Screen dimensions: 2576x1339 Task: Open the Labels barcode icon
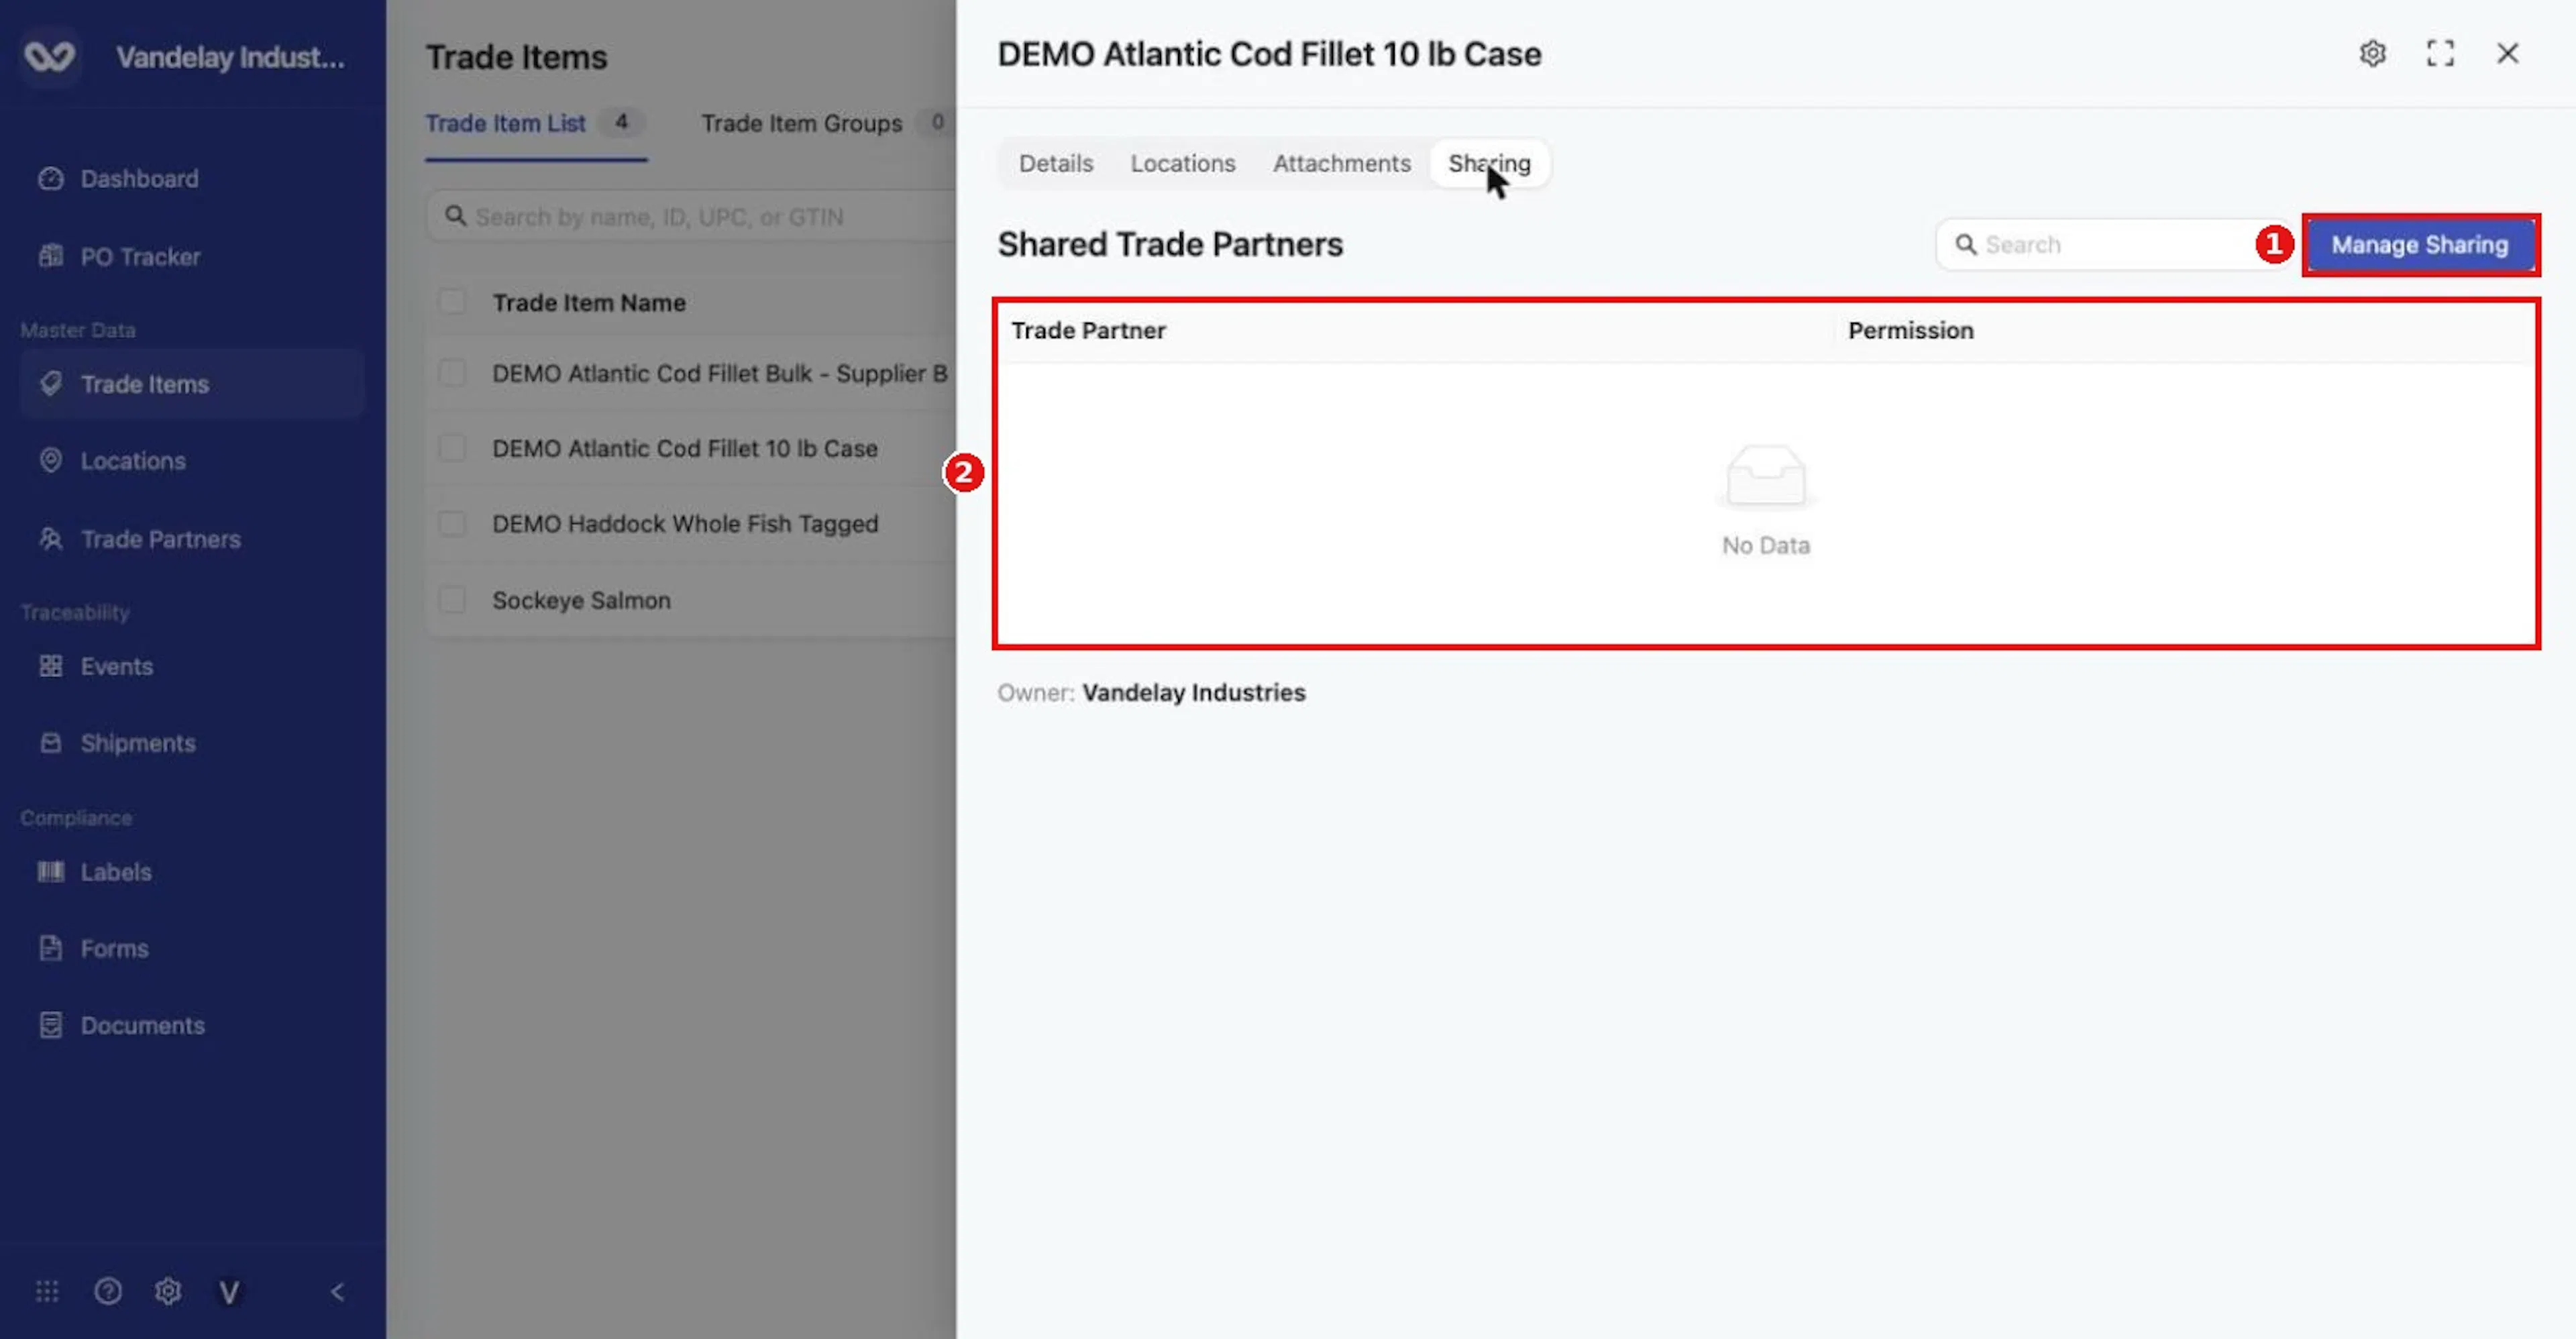(50, 872)
